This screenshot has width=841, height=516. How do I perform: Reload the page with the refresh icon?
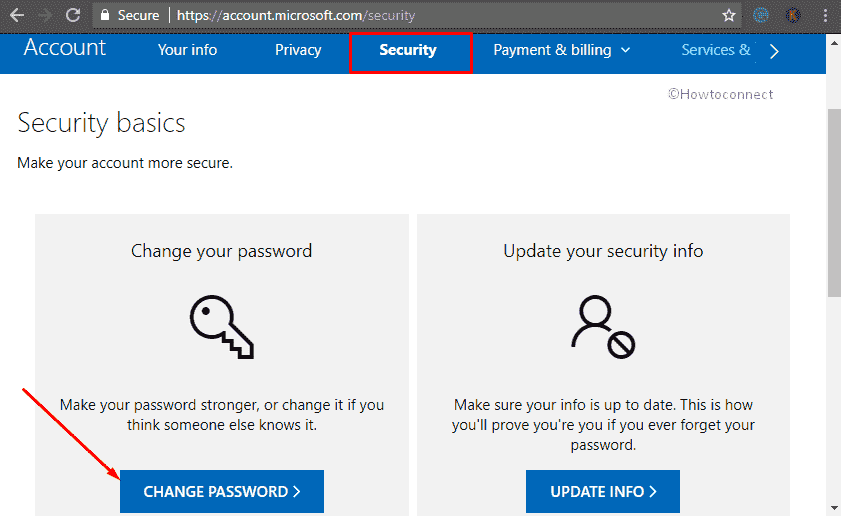click(x=73, y=16)
